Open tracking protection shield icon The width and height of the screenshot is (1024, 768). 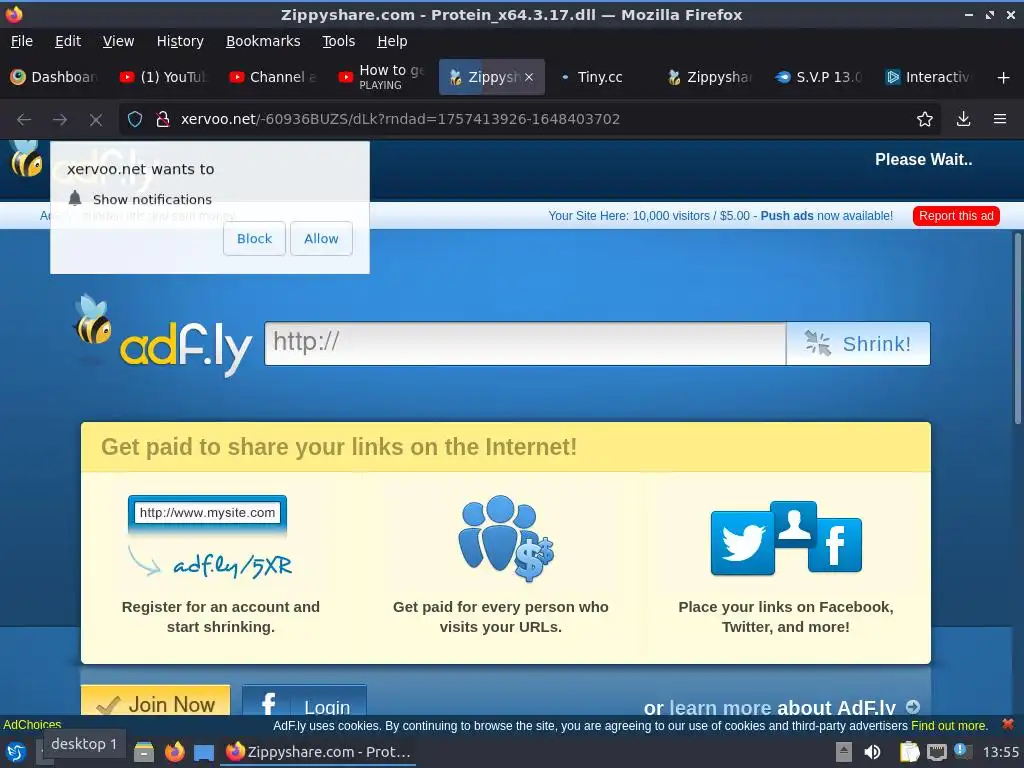coord(135,119)
